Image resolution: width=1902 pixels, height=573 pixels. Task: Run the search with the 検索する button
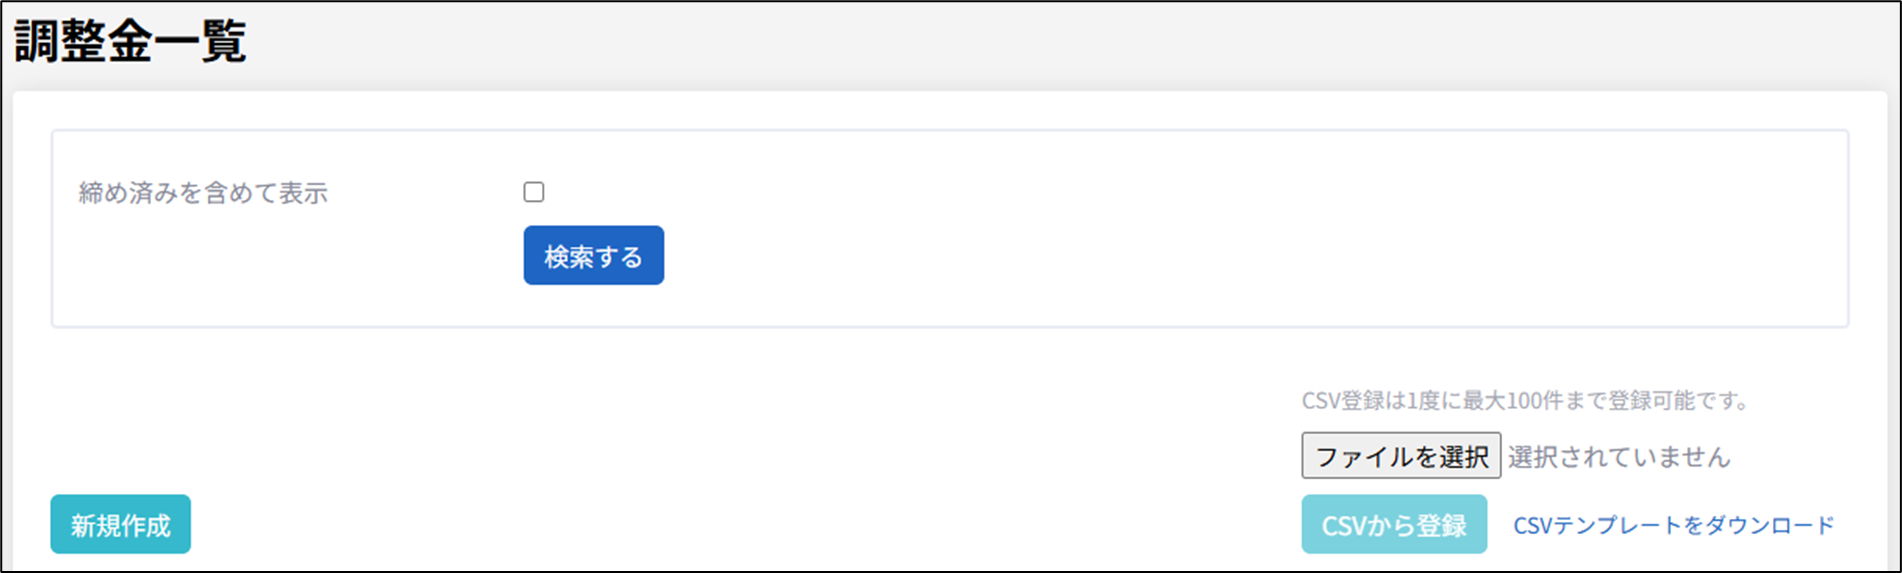point(593,256)
